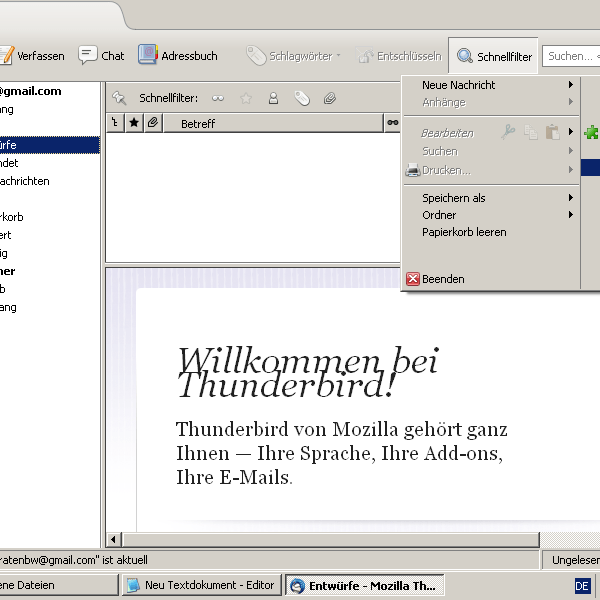Click the DE language indicator in tray
The image size is (600, 600).
tap(582, 586)
